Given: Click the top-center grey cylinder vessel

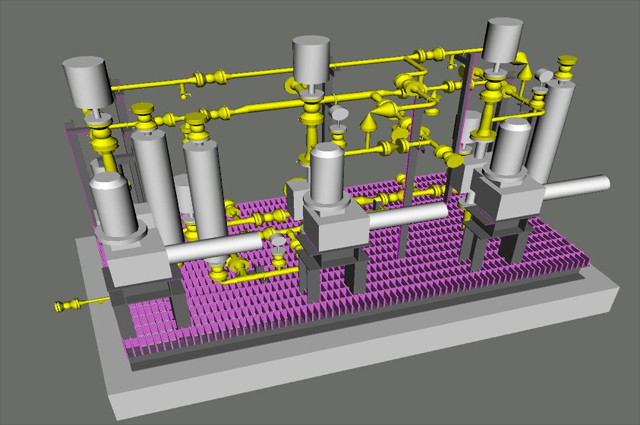Looking at the screenshot, I should (x=311, y=60).
